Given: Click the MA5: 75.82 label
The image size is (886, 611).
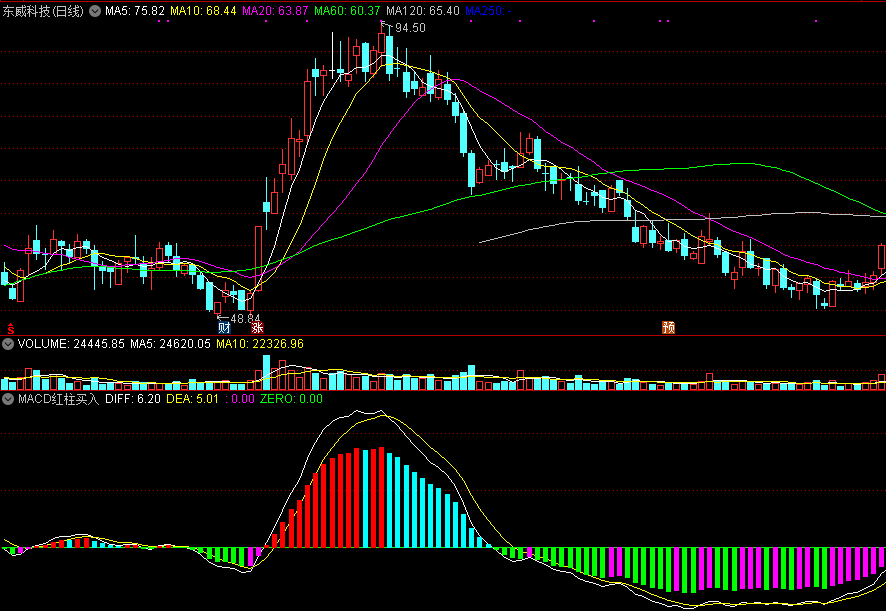Looking at the screenshot, I should coord(135,11).
